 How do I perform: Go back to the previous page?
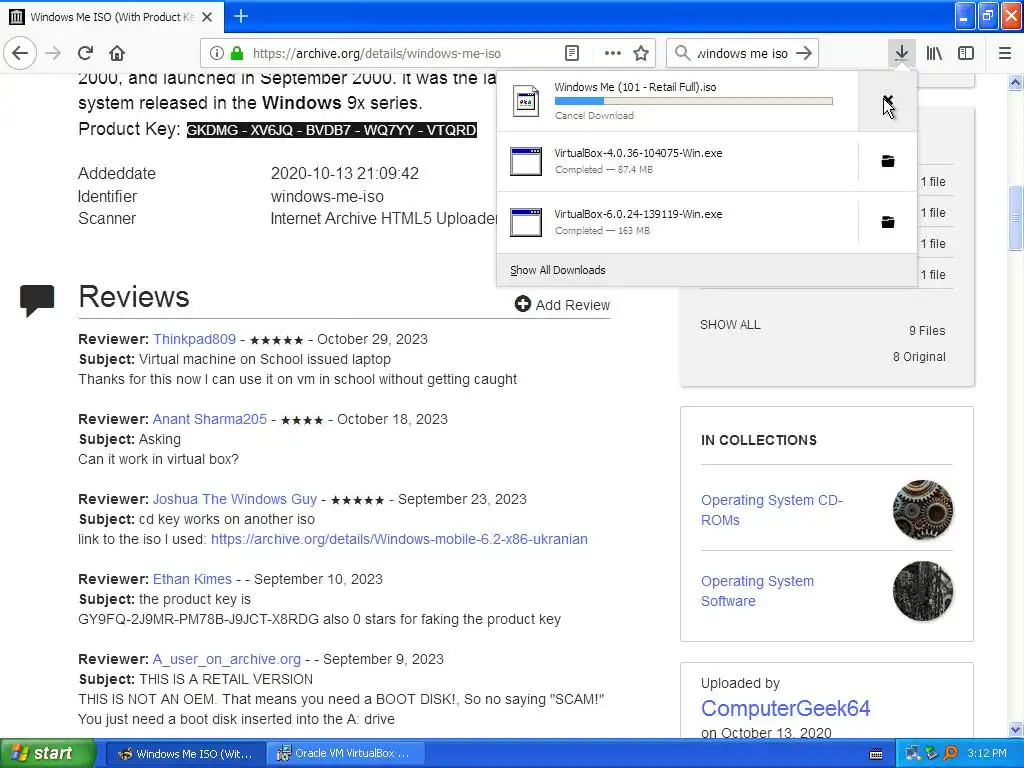pyautogui.click(x=20, y=53)
